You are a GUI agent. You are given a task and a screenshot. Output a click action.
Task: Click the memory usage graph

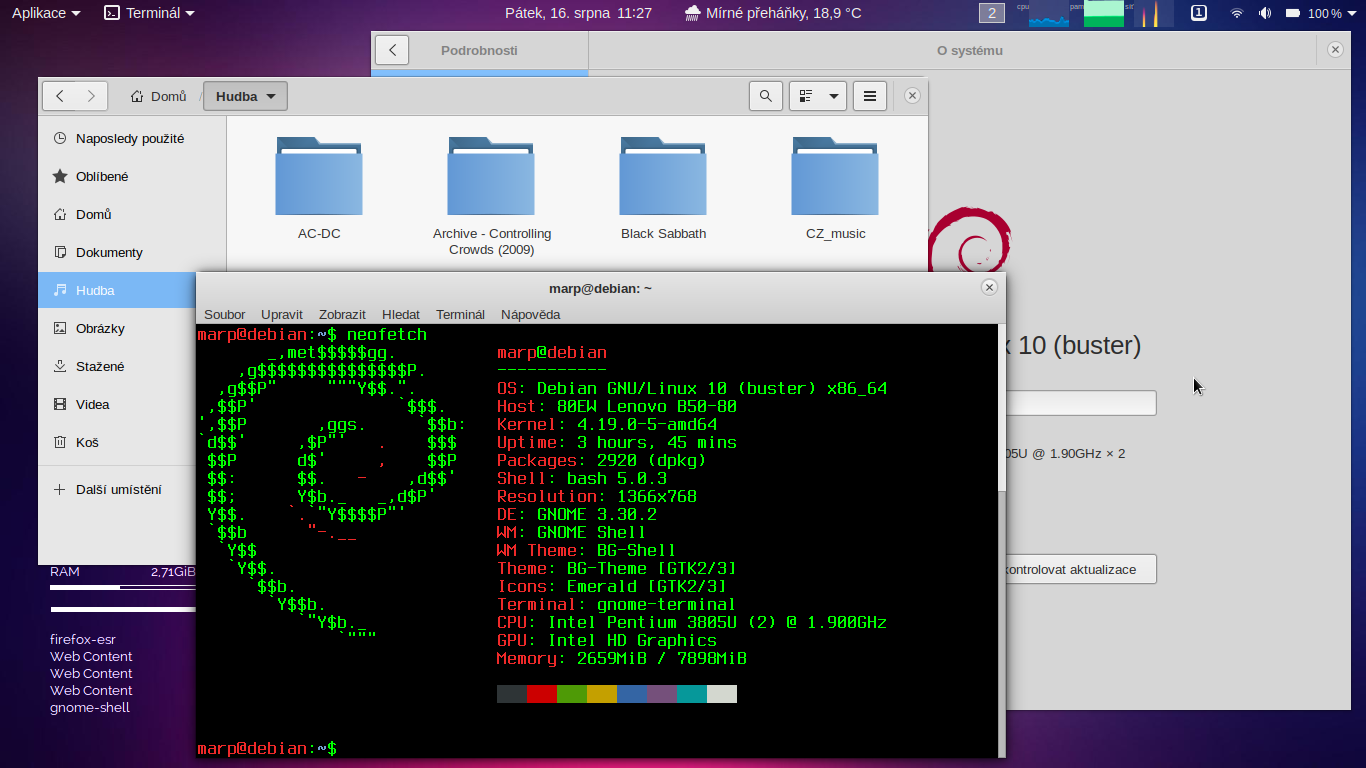(x=1104, y=13)
